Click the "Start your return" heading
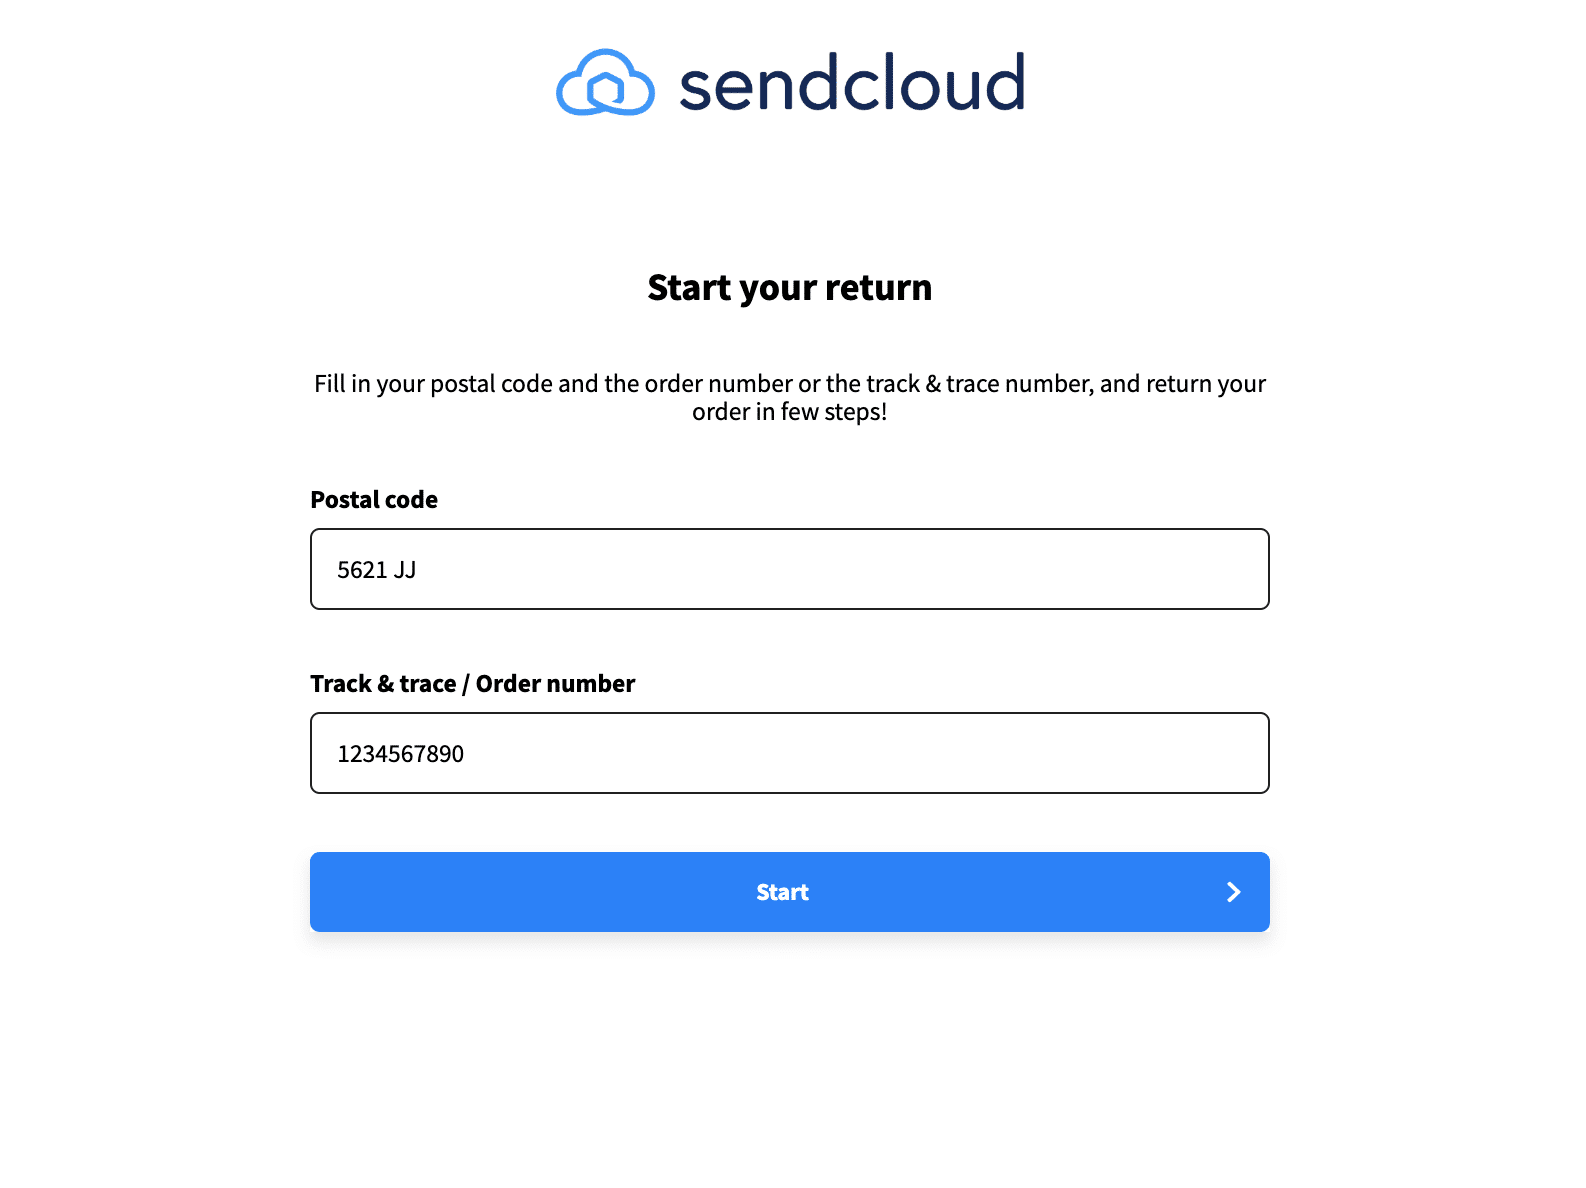Image resolution: width=1586 pixels, height=1188 pixels. coord(789,288)
